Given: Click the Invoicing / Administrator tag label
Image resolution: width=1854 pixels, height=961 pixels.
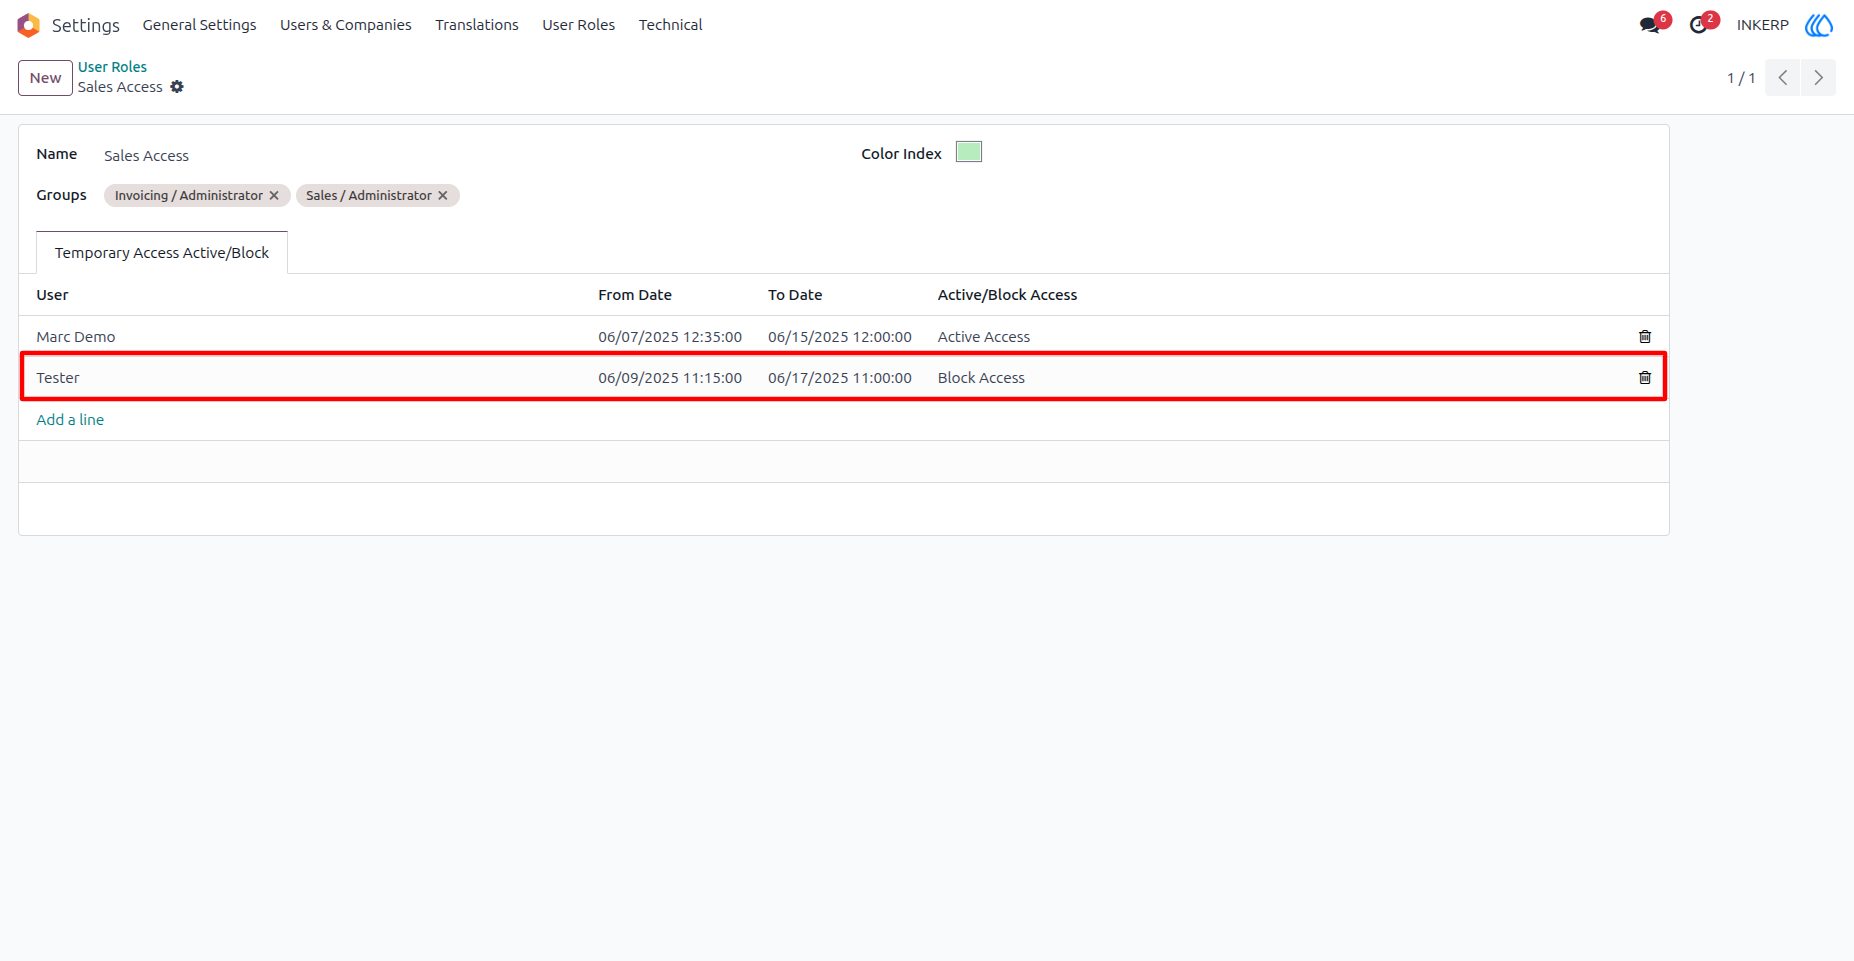Looking at the screenshot, I should [189, 196].
